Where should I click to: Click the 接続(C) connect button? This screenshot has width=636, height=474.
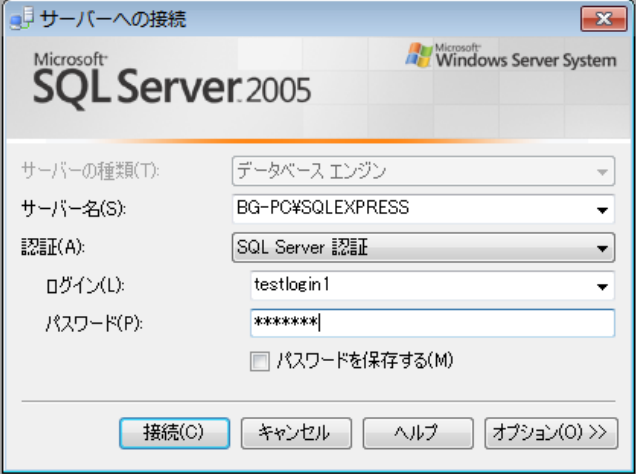[174, 433]
